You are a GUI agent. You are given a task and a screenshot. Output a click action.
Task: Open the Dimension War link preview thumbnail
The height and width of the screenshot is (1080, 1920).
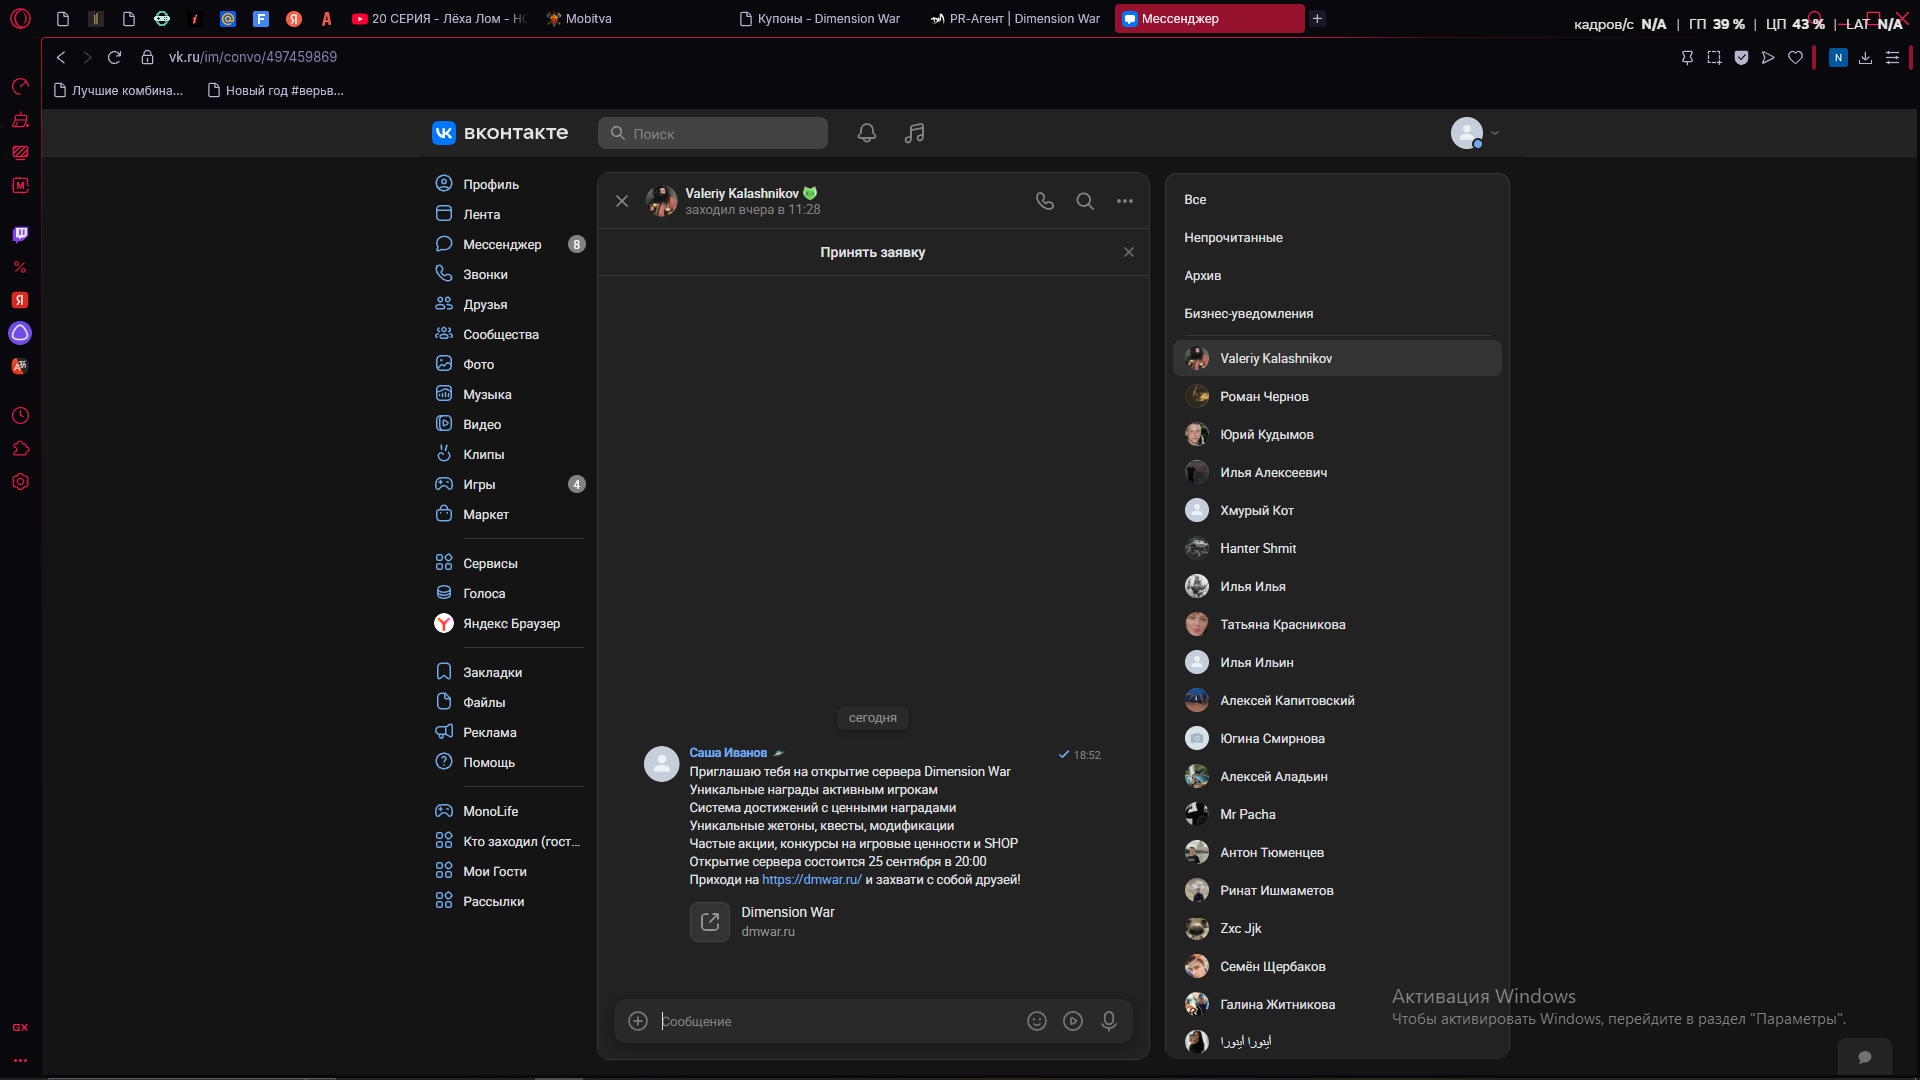710,922
